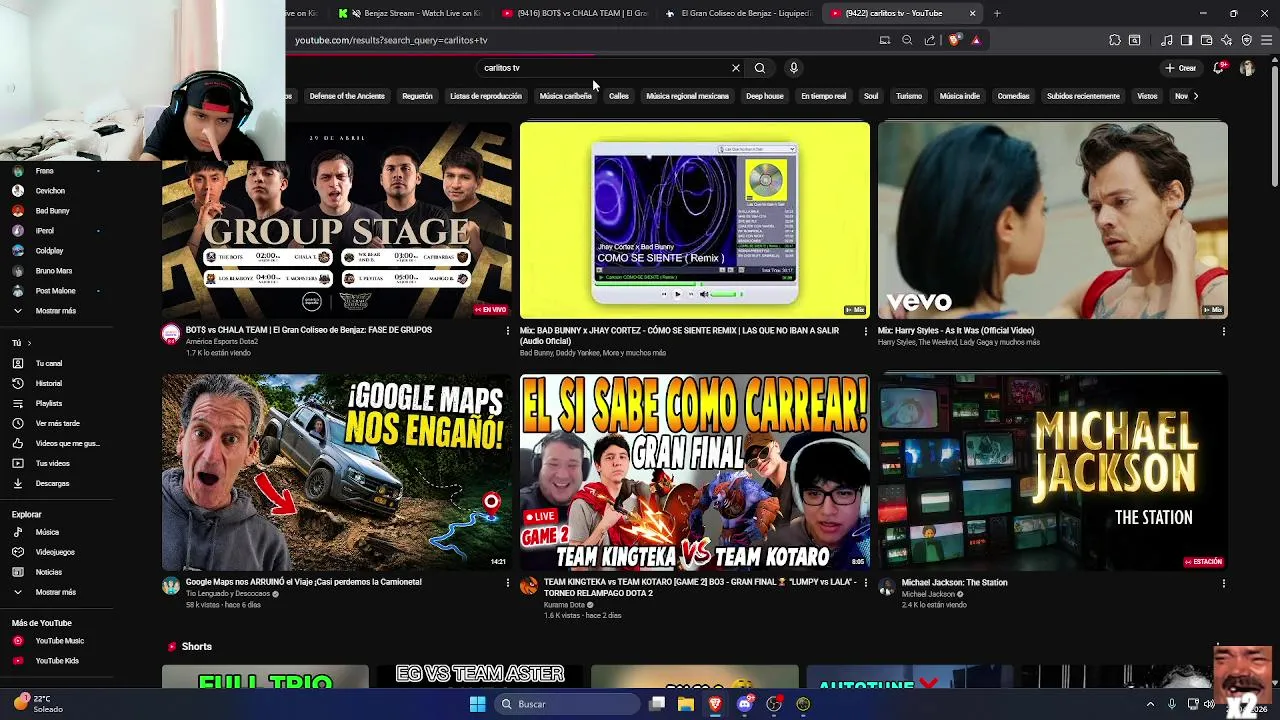Open Historial in the sidebar
The width and height of the screenshot is (1280, 720).
49,383
